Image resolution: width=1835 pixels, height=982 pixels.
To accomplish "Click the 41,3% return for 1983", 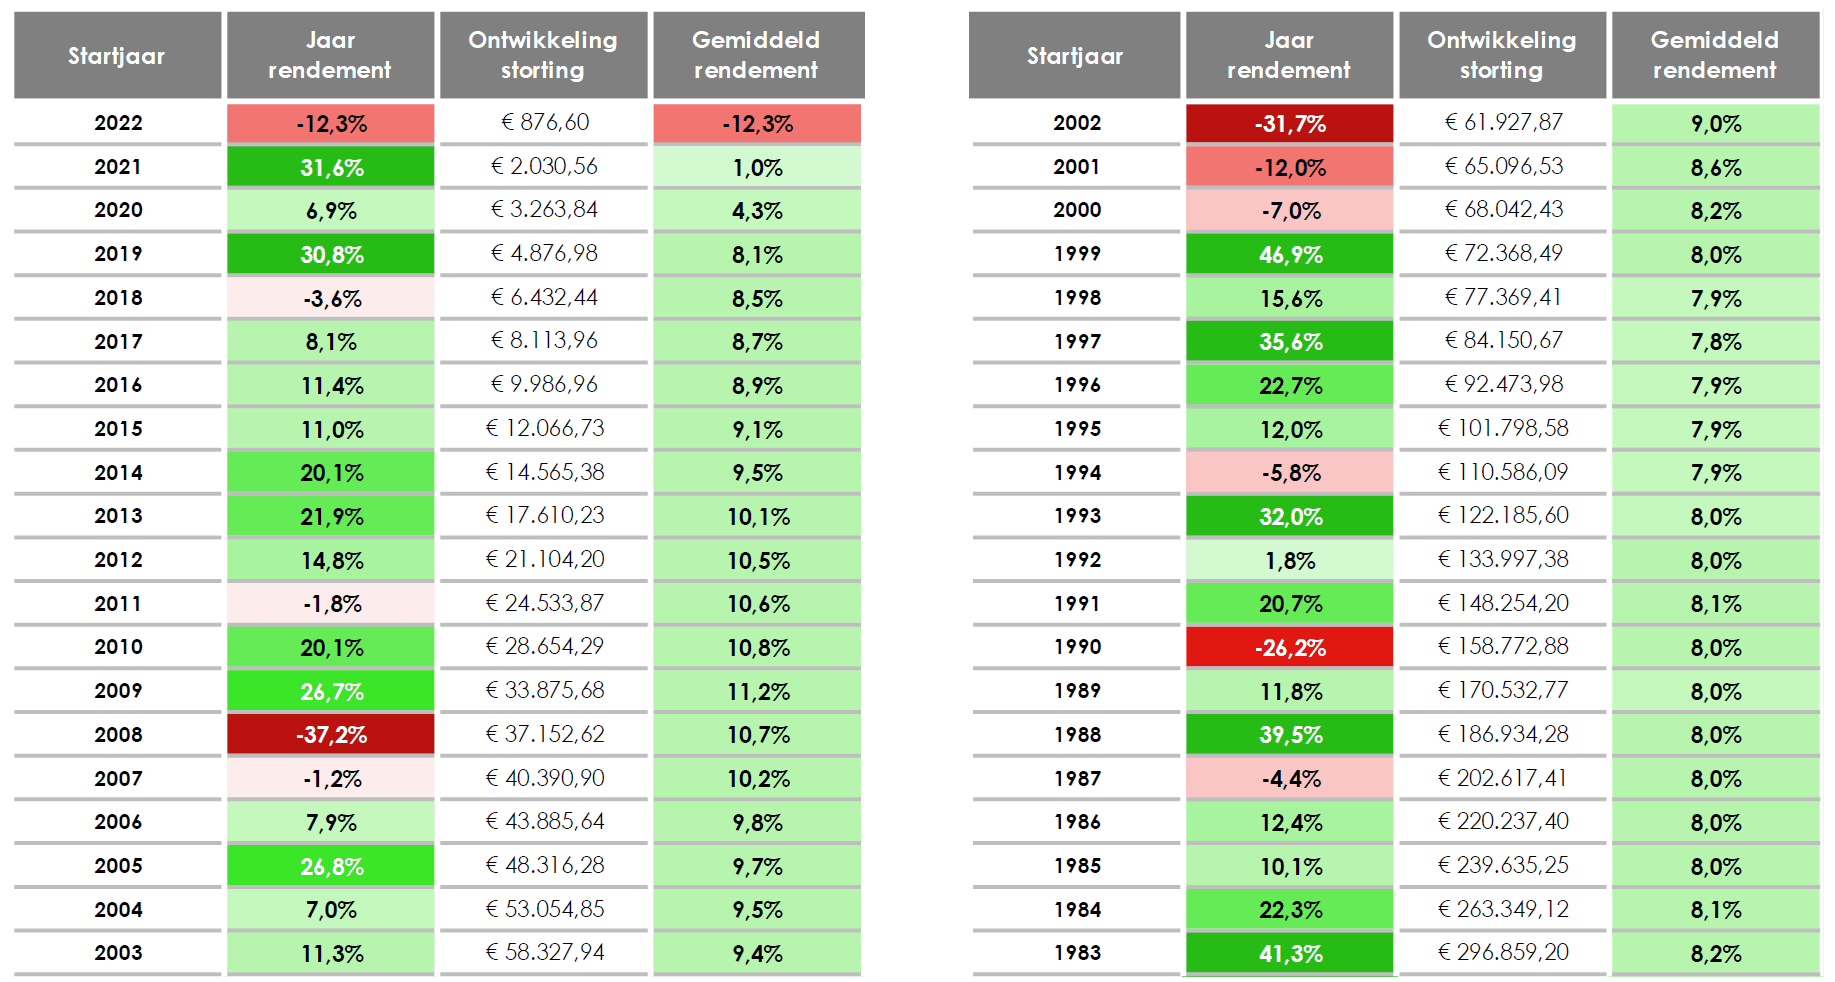I will (x=1289, y=954).
